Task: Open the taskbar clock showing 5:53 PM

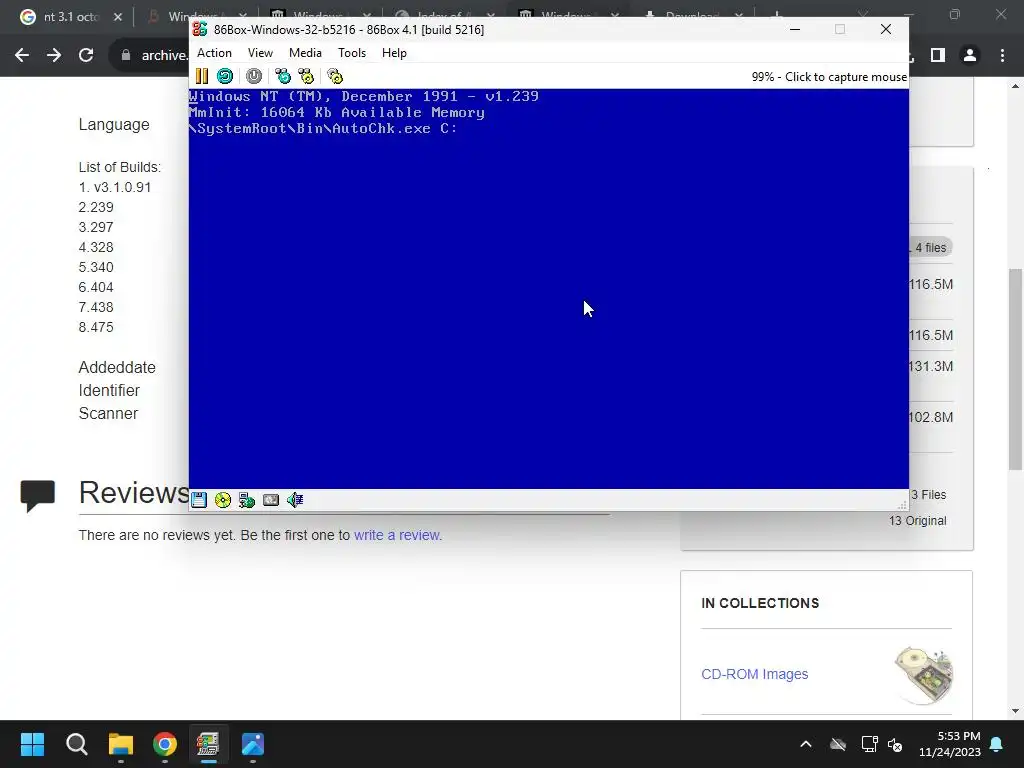Action: [x=950, y=744]
